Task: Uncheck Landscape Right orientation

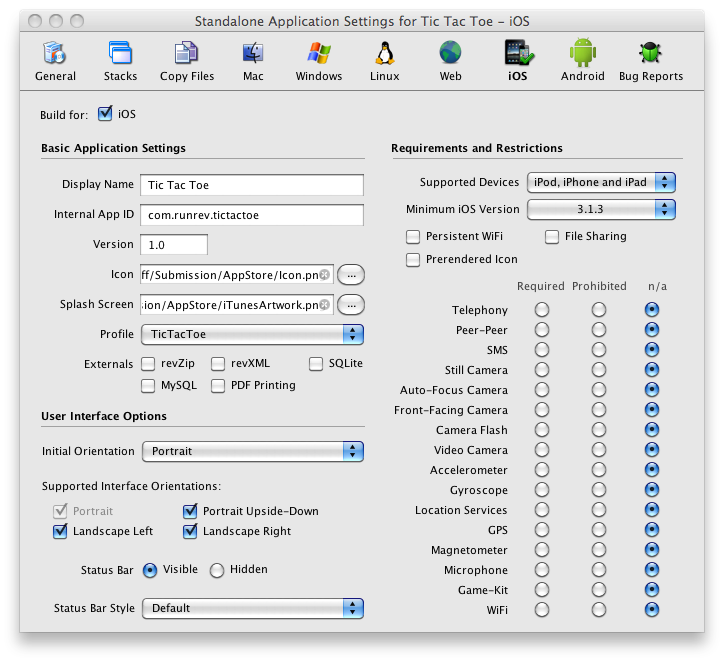Action: 190,531
